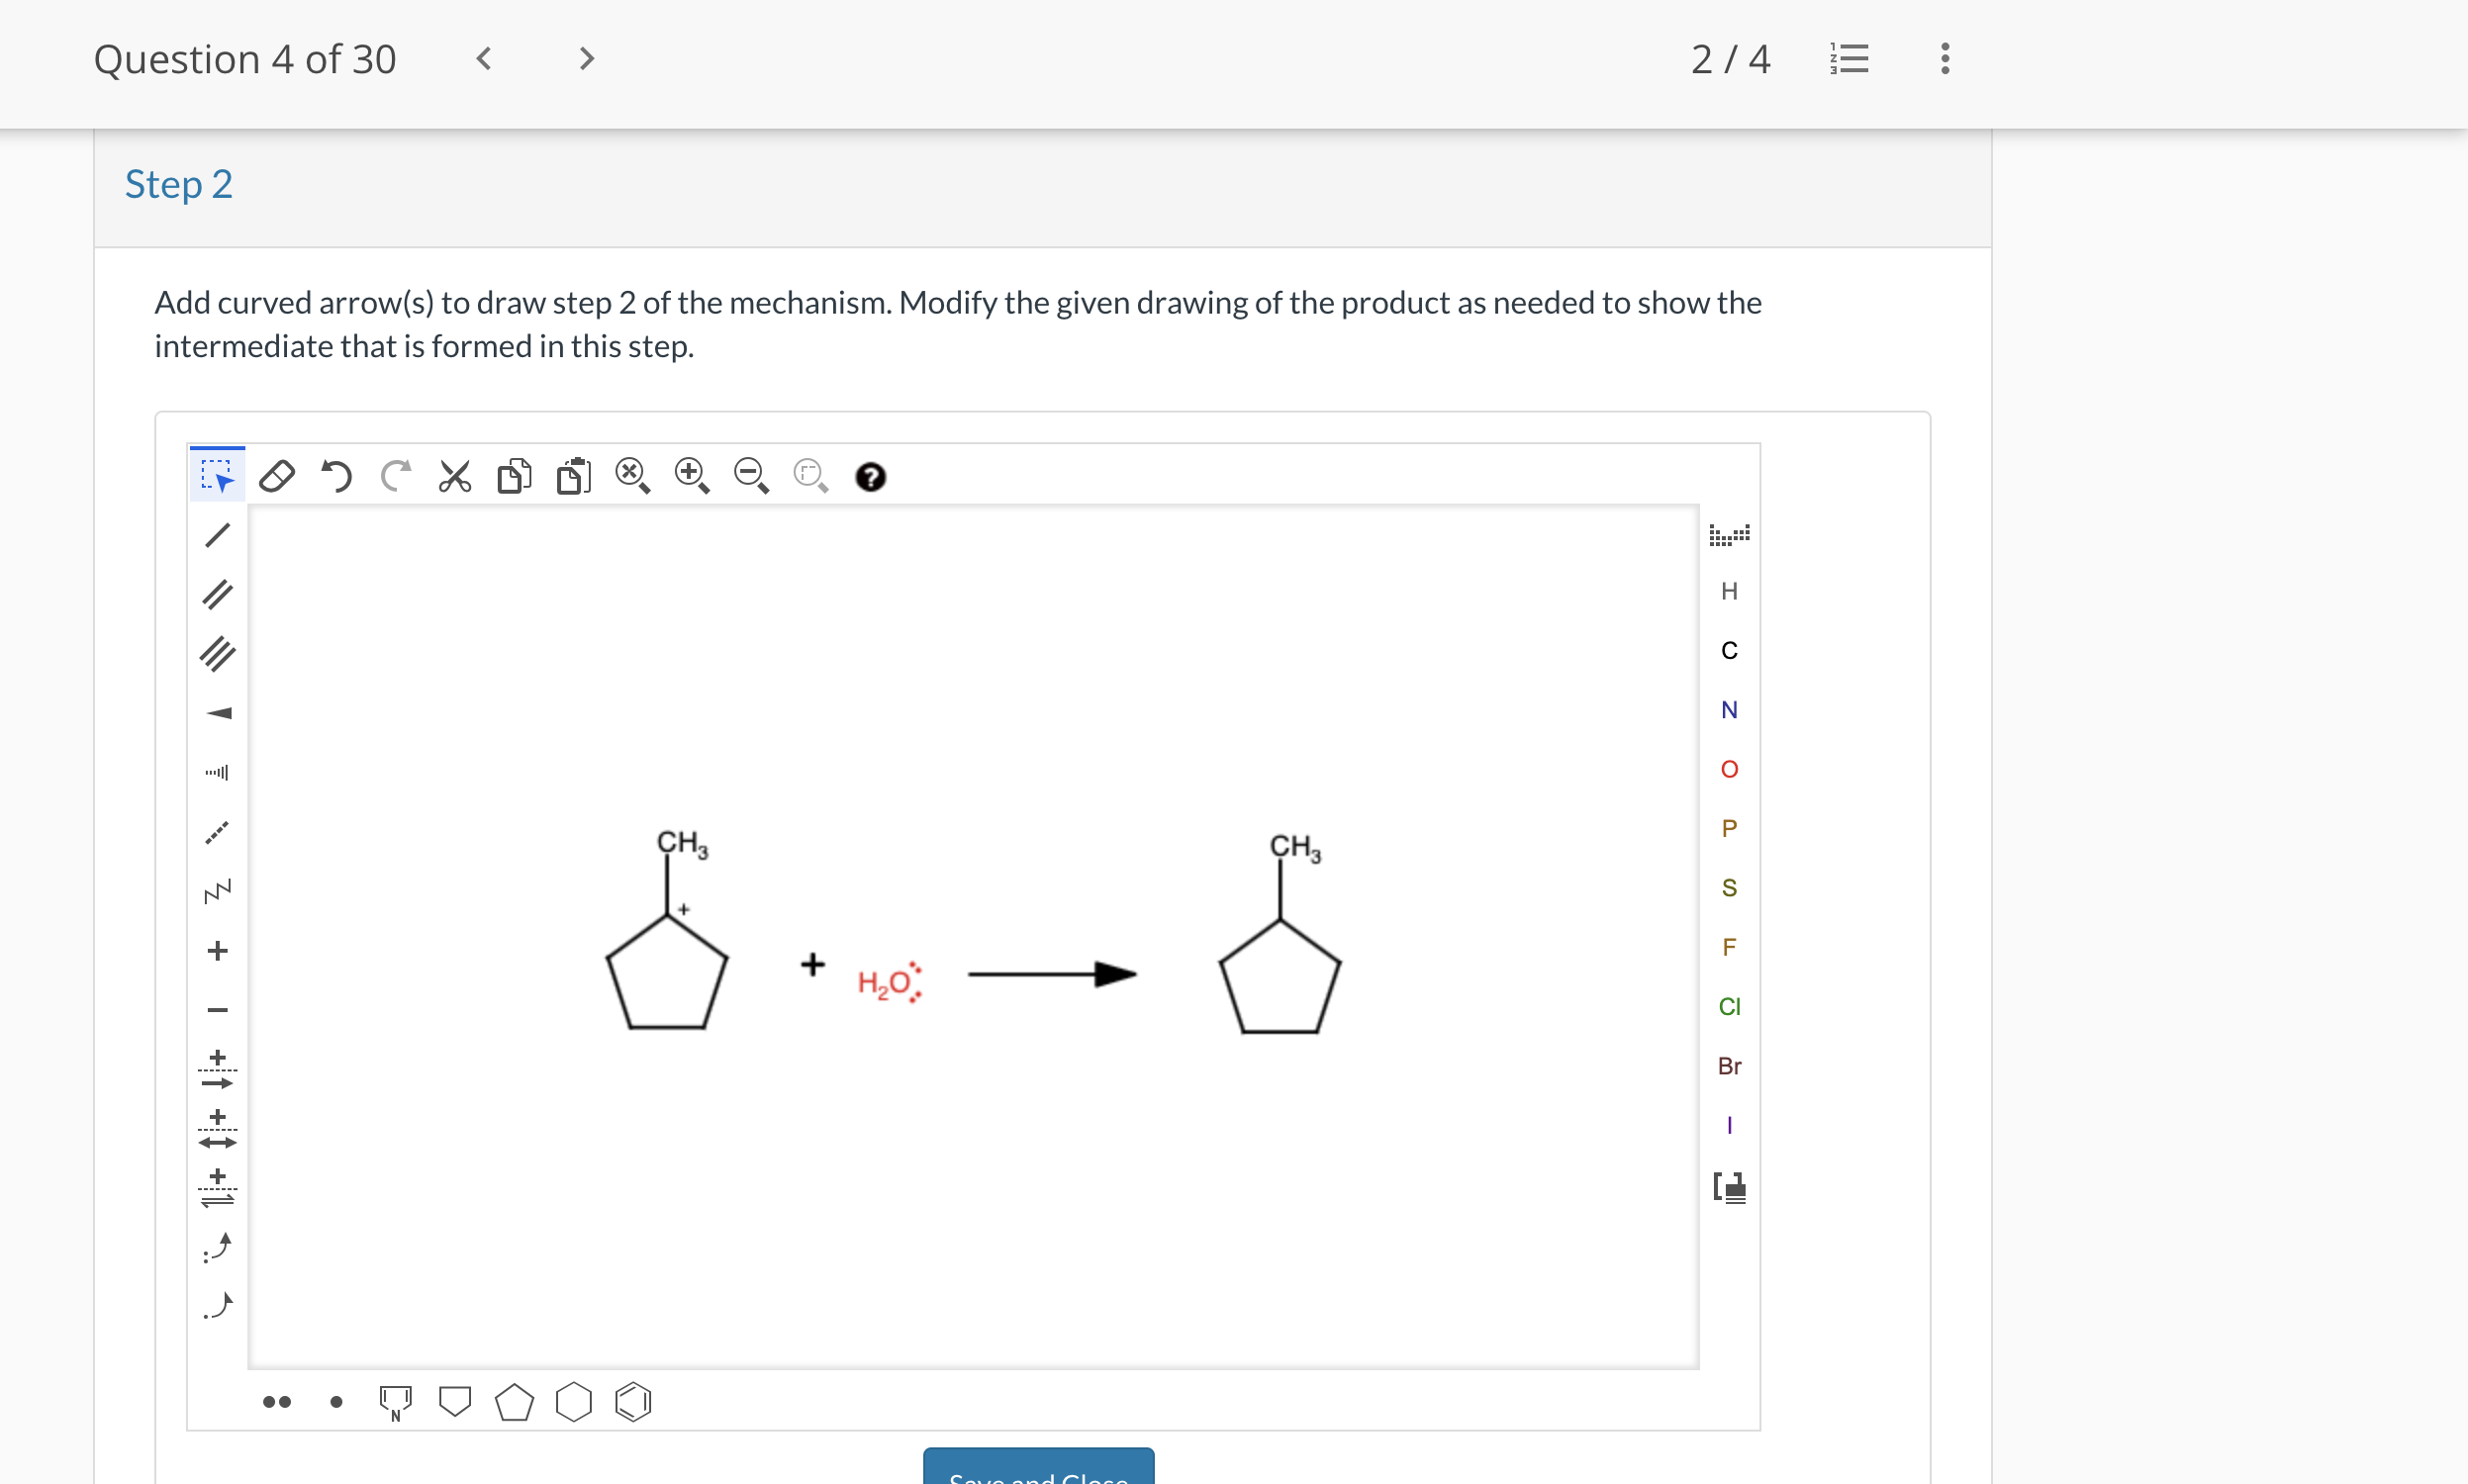Redo the last drawing action
This screenshot has width=2468, height=1484.
[x=395, y=476]
